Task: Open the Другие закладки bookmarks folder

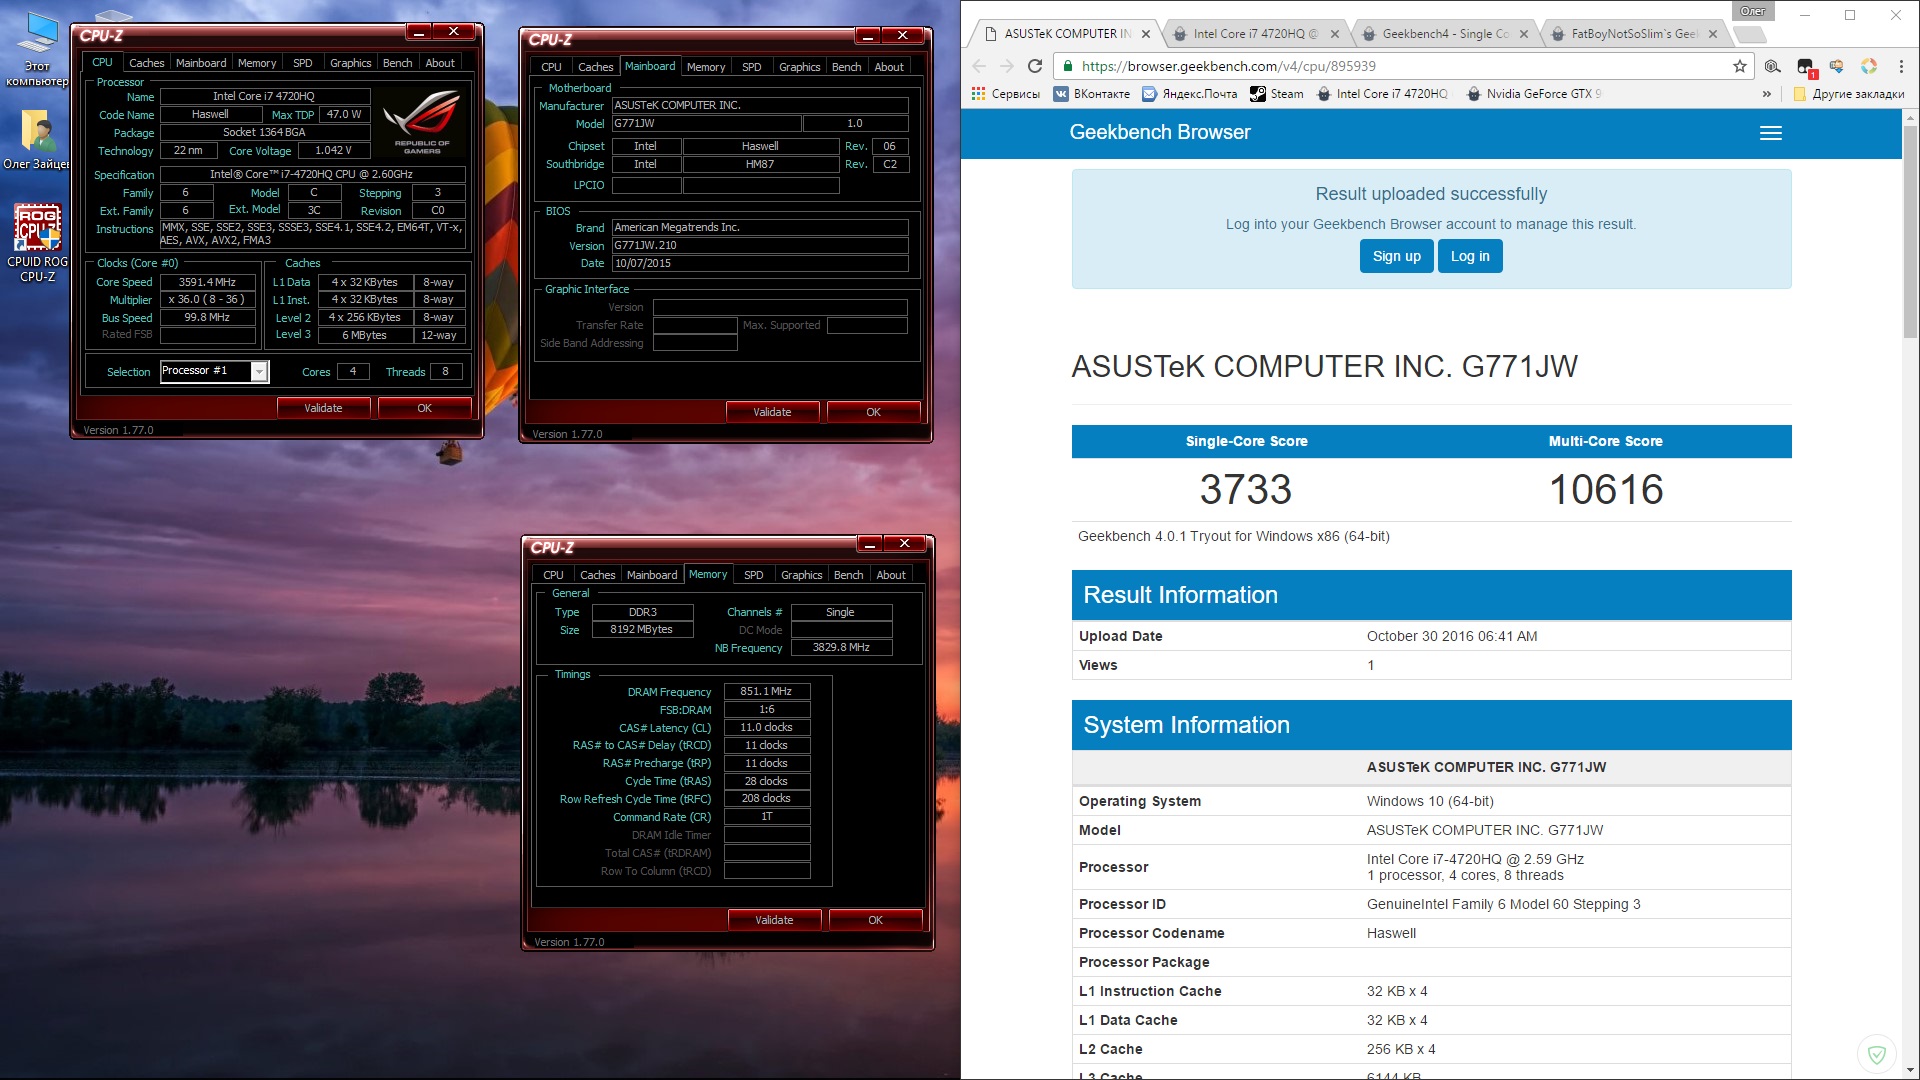Action: click(x=1849, y=94)
